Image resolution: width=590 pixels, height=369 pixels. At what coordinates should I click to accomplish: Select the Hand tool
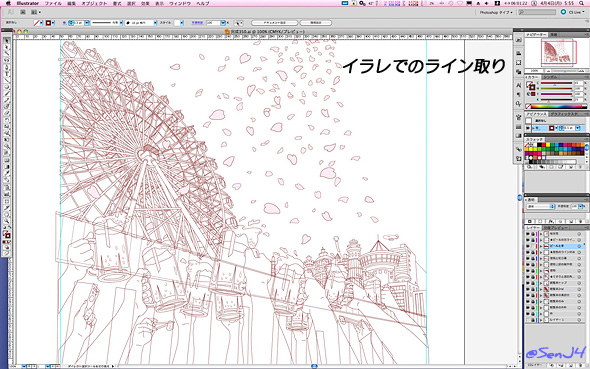6,214
